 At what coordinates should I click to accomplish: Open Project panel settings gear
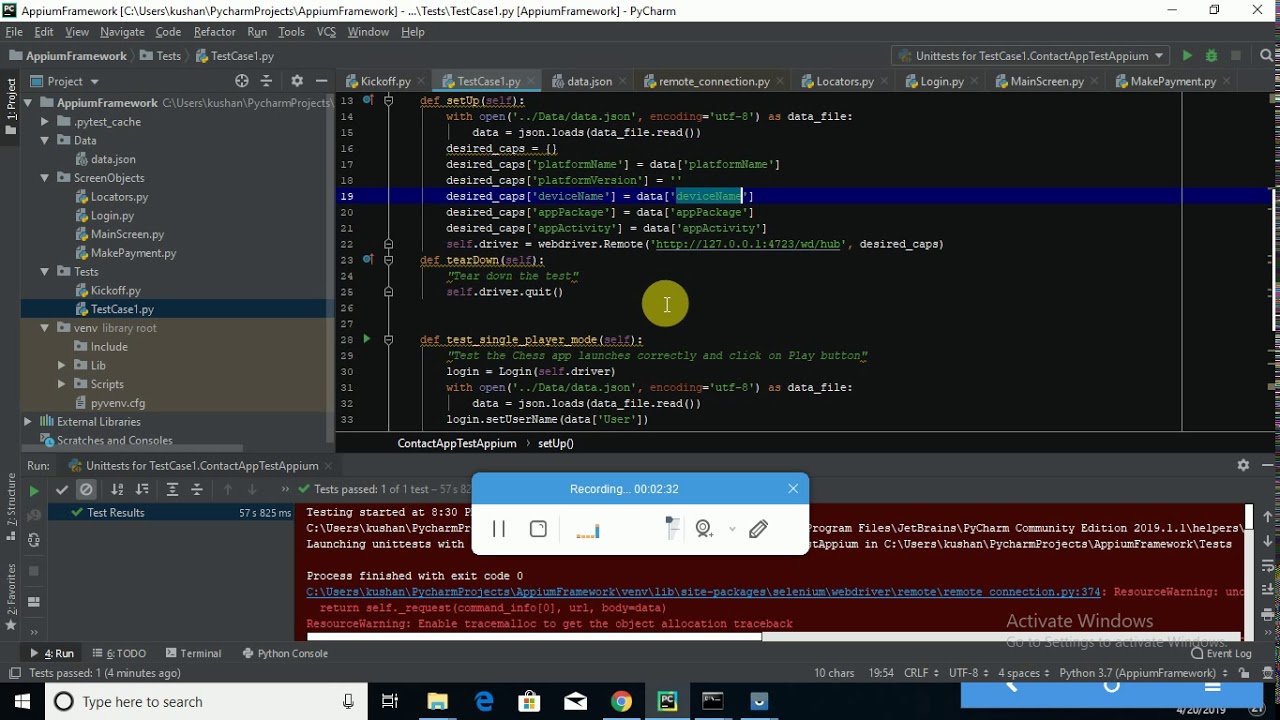tap(297, 81)
